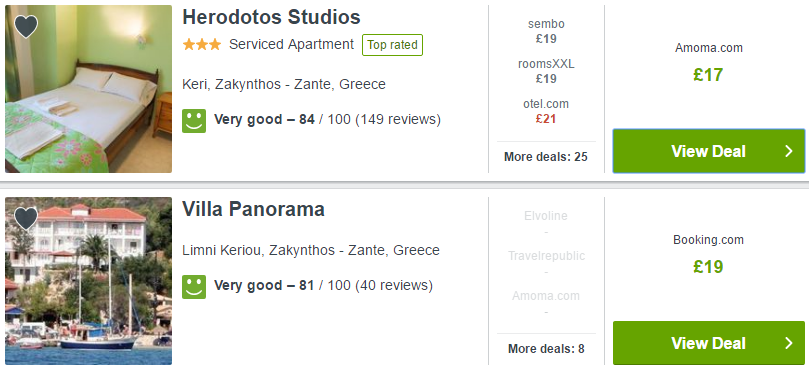
Task: Click the Top rated badge
Action: (x=393, y=45)
